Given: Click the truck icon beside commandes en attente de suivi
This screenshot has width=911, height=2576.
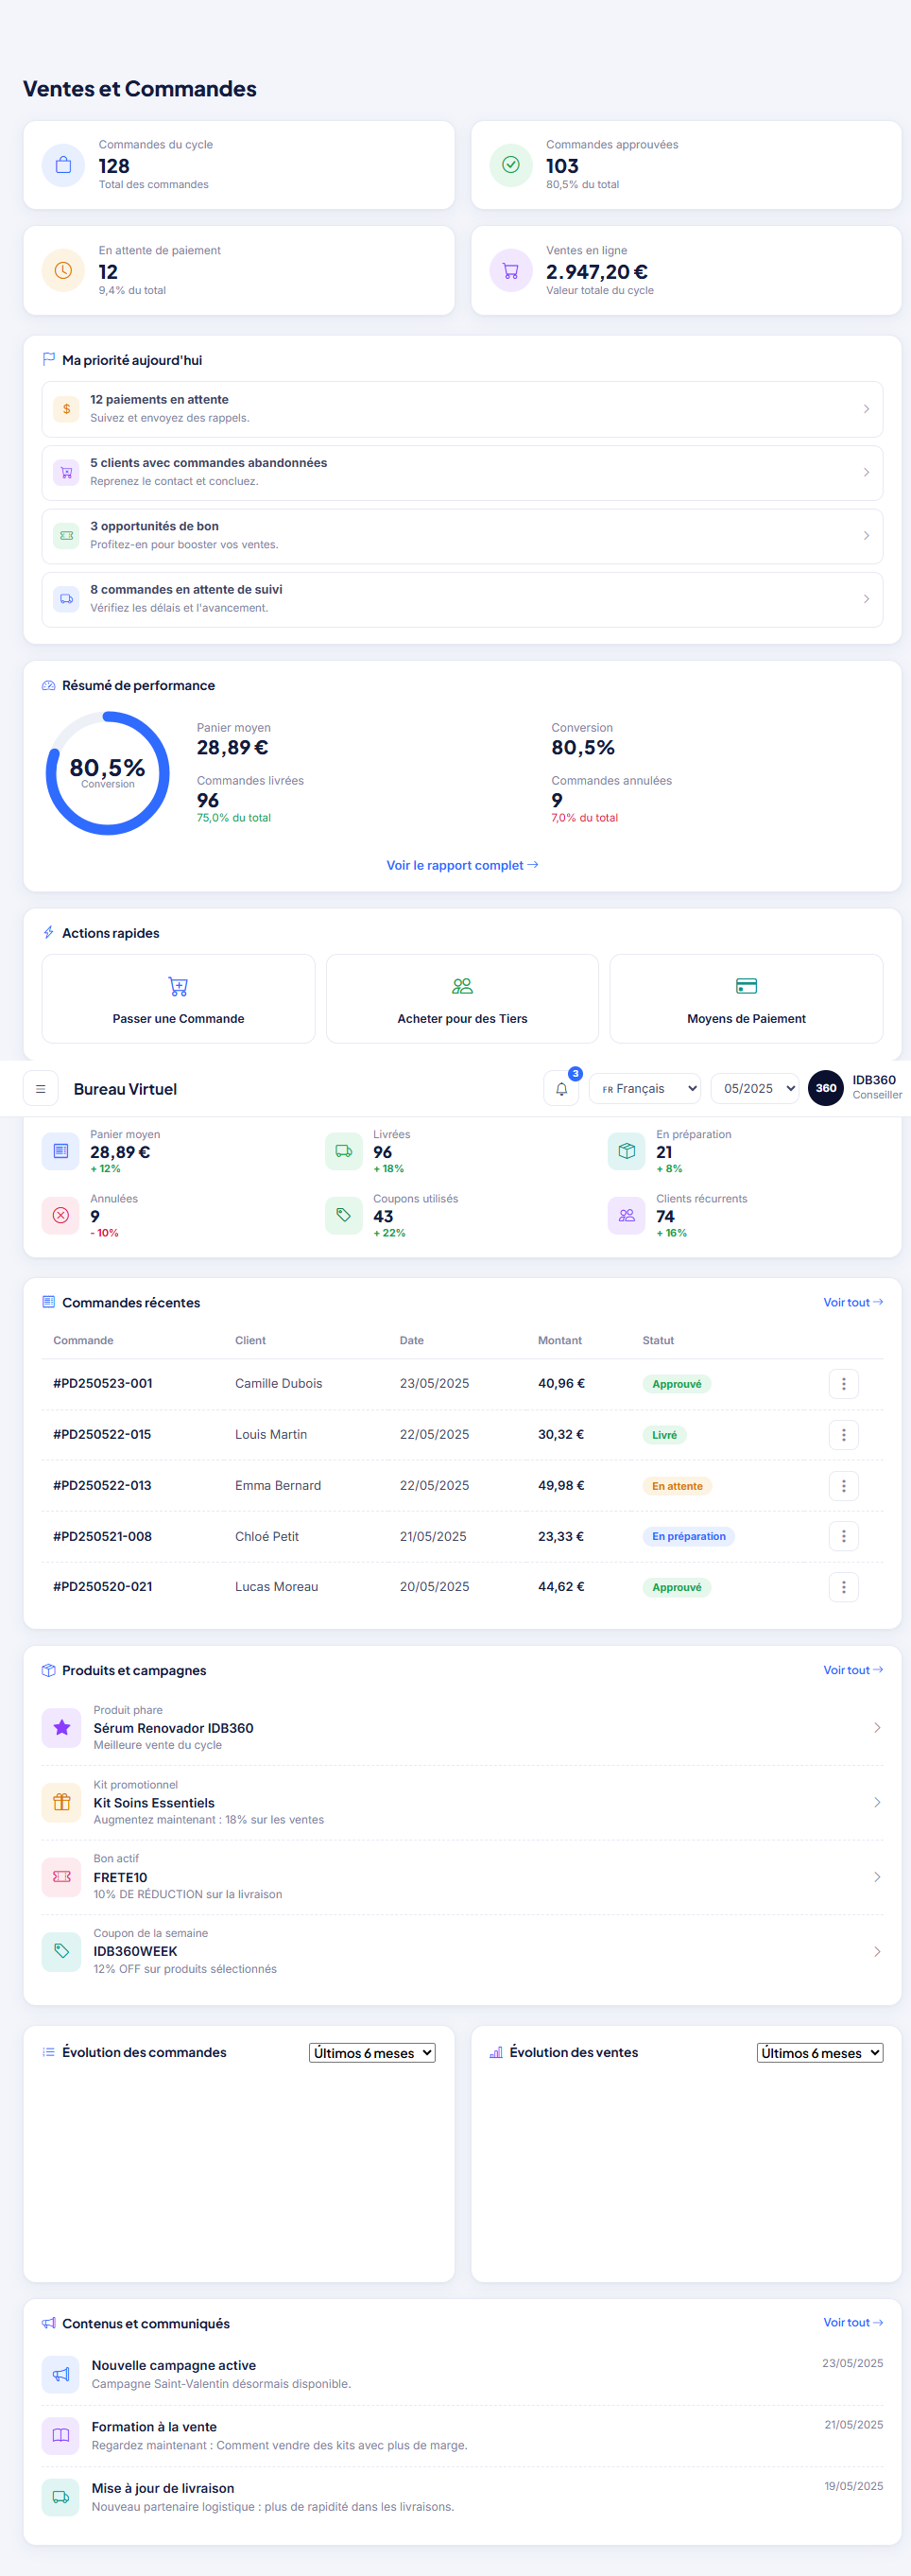Looking at the screenshot, I should 66,599.
